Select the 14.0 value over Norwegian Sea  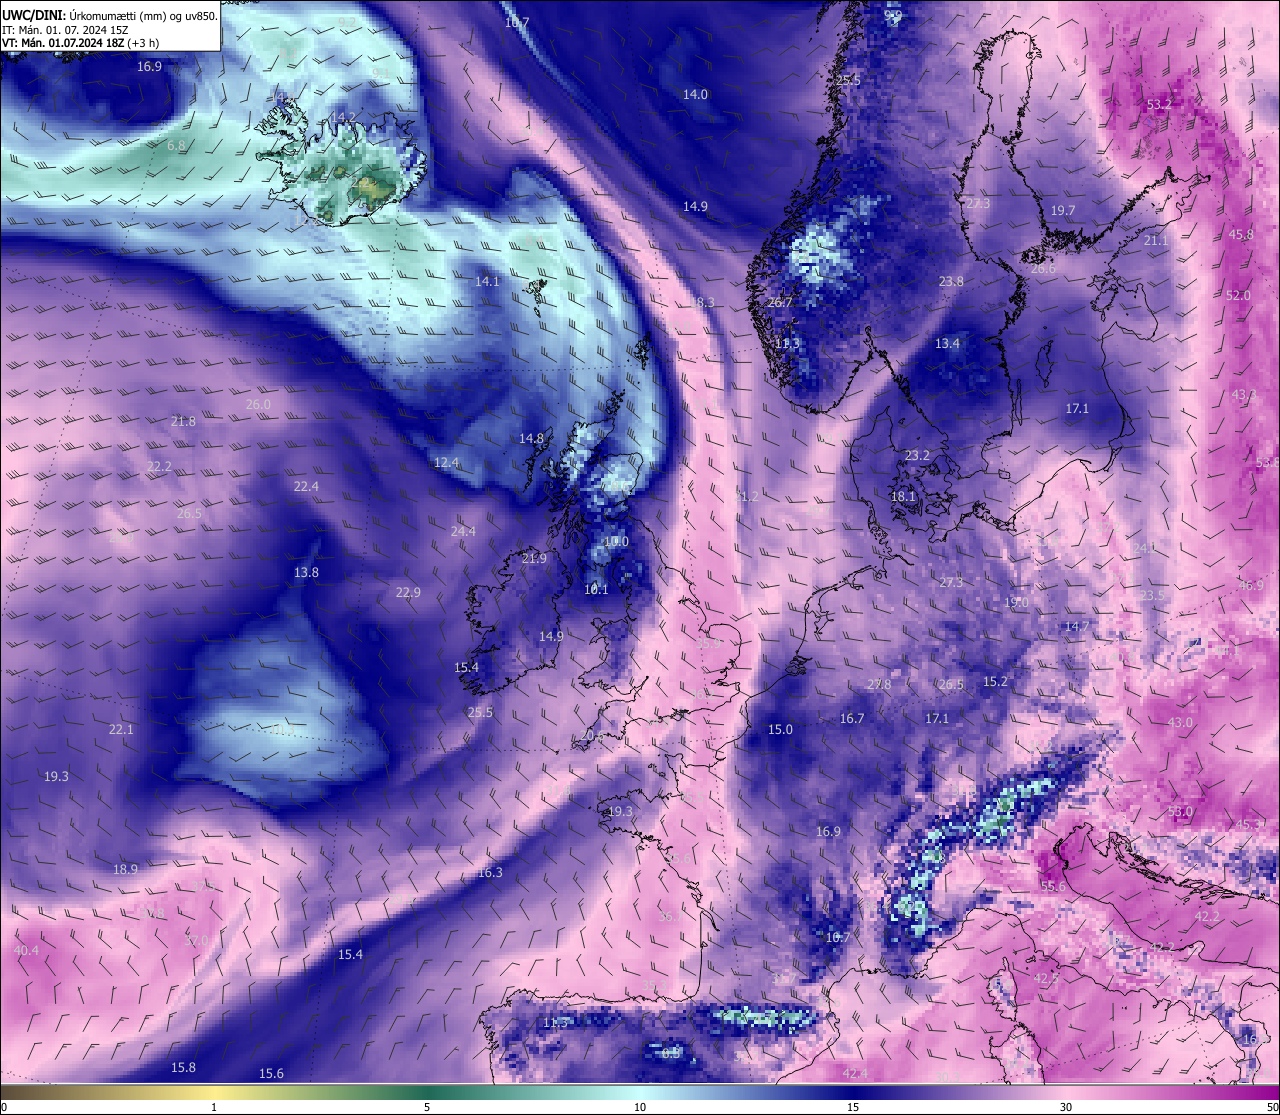point(695,94)
